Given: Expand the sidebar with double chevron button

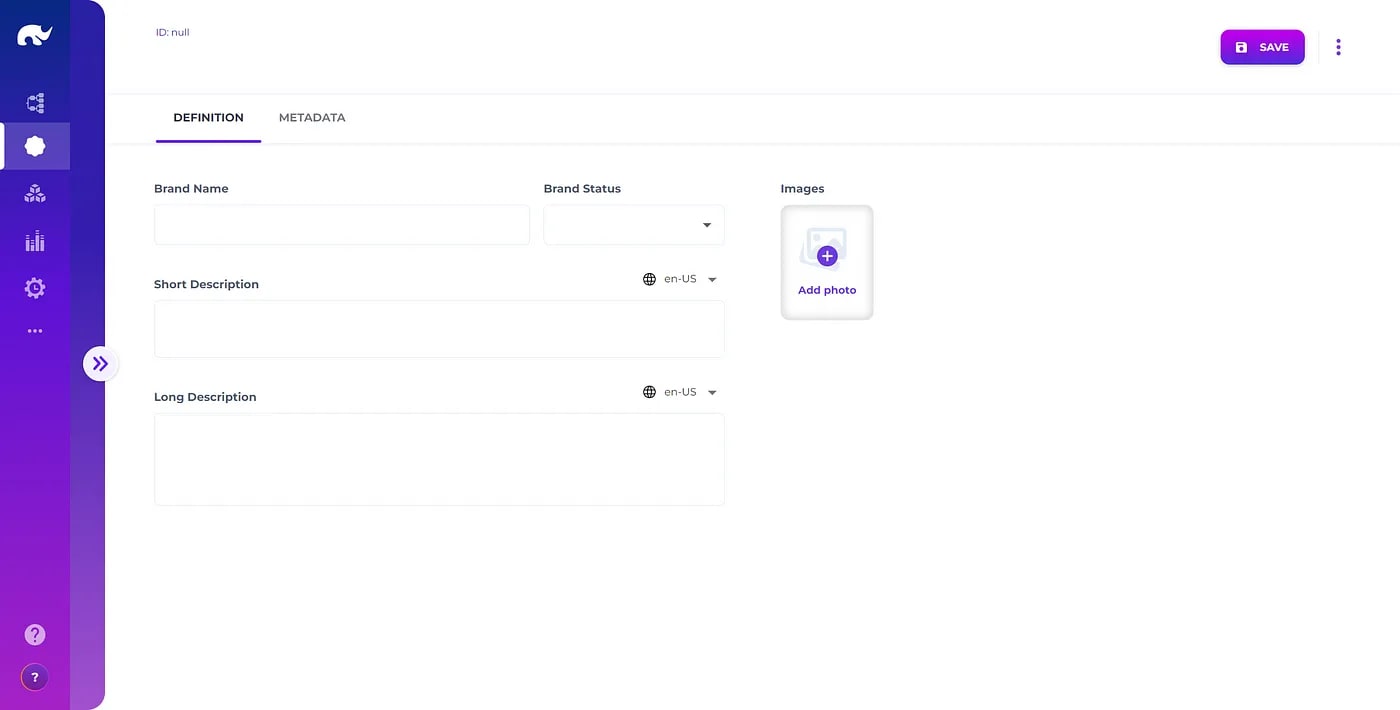Looking at the screenshot, I should pos(100,363).
